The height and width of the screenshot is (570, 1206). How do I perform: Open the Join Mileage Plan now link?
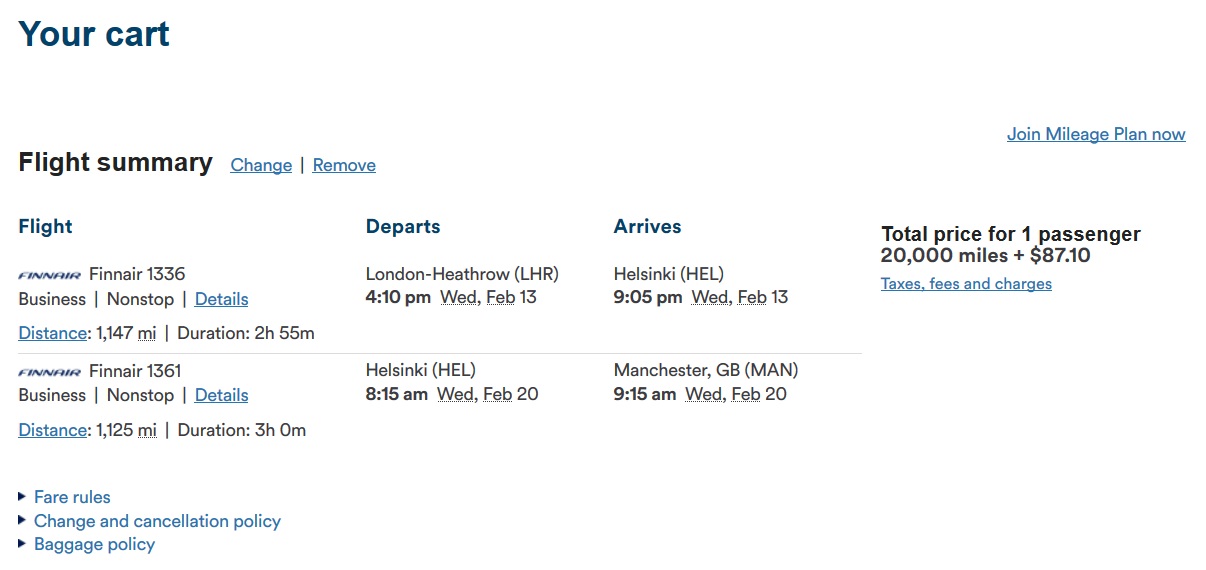(1096, 134)
